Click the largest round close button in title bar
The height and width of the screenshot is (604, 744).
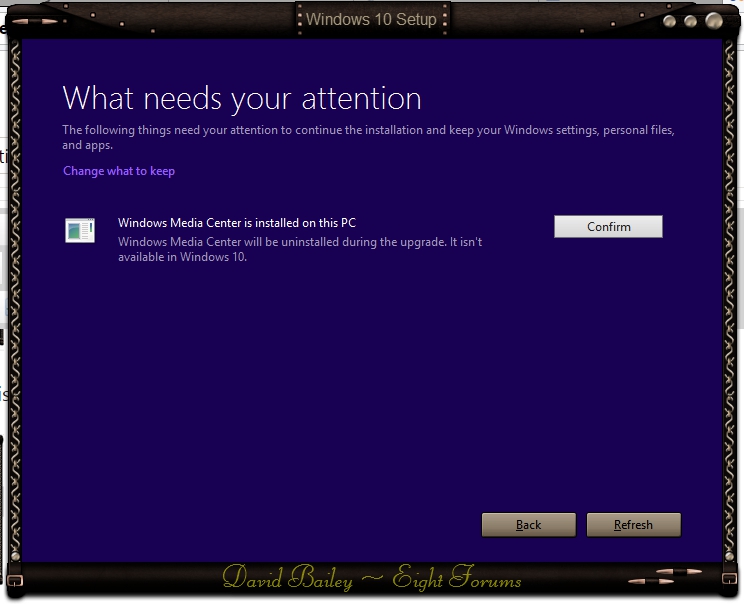[714, 20]
